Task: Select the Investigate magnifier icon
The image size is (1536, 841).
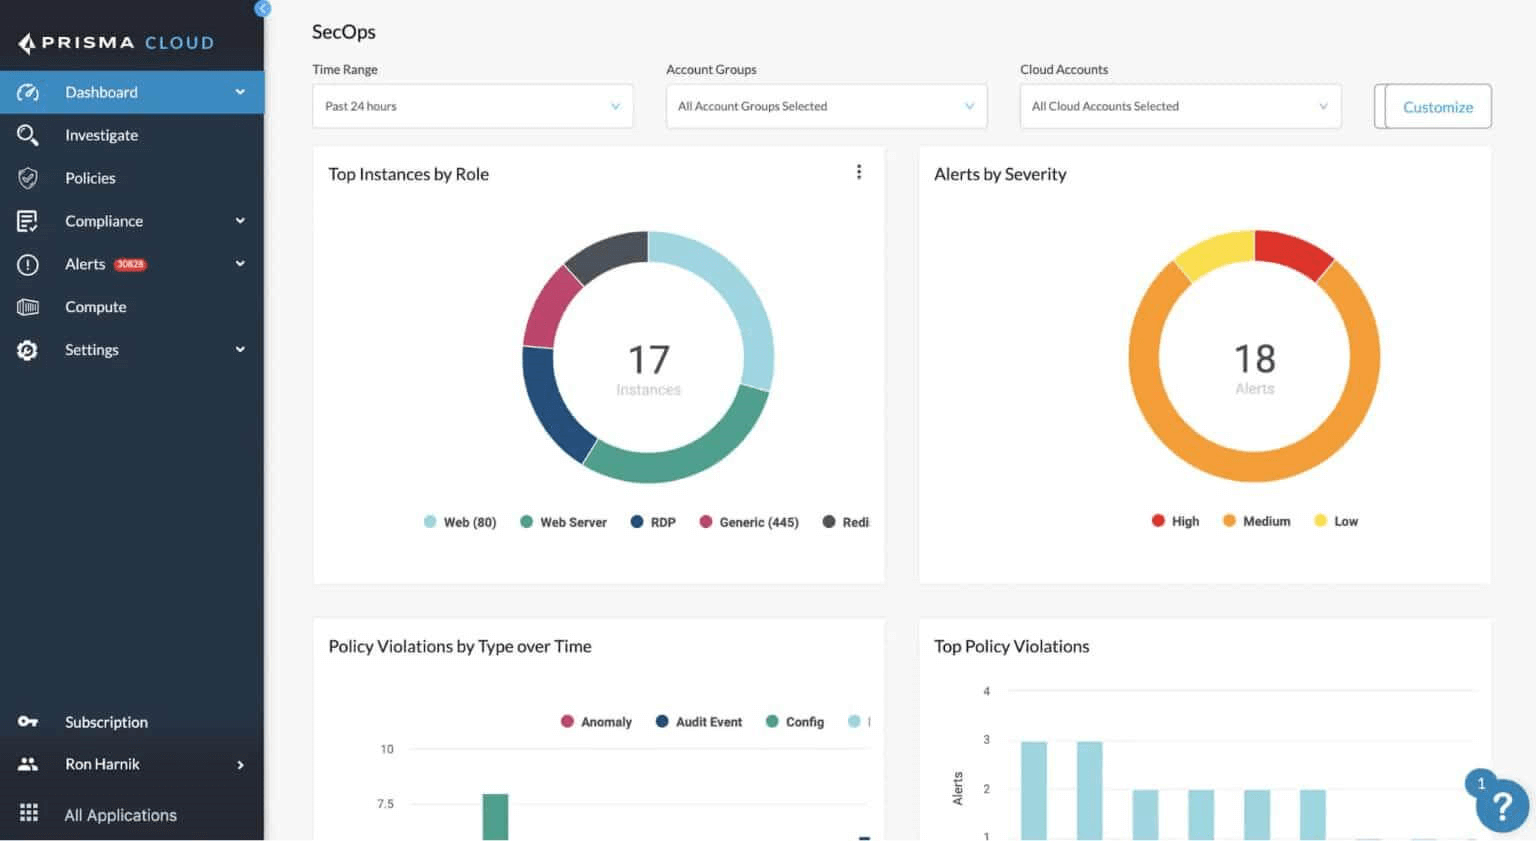Action: 27,135
